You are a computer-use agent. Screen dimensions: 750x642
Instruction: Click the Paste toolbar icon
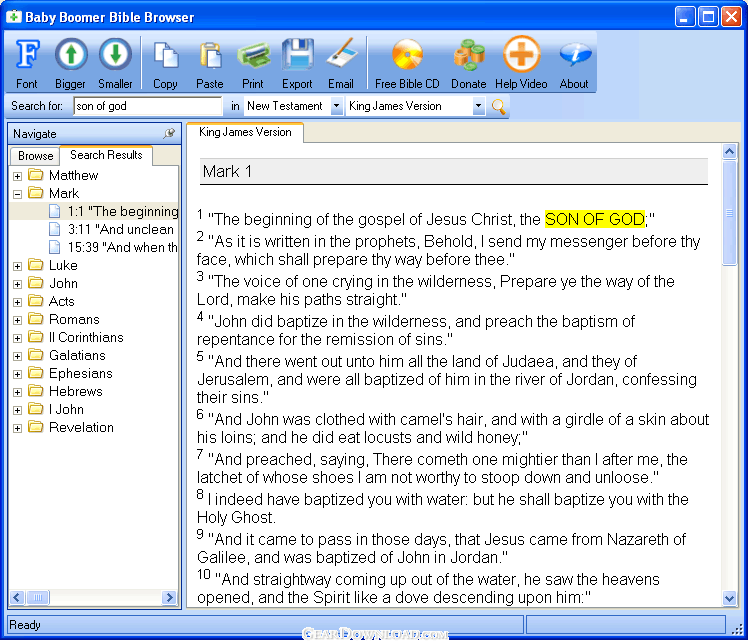(x=210, y=63)
